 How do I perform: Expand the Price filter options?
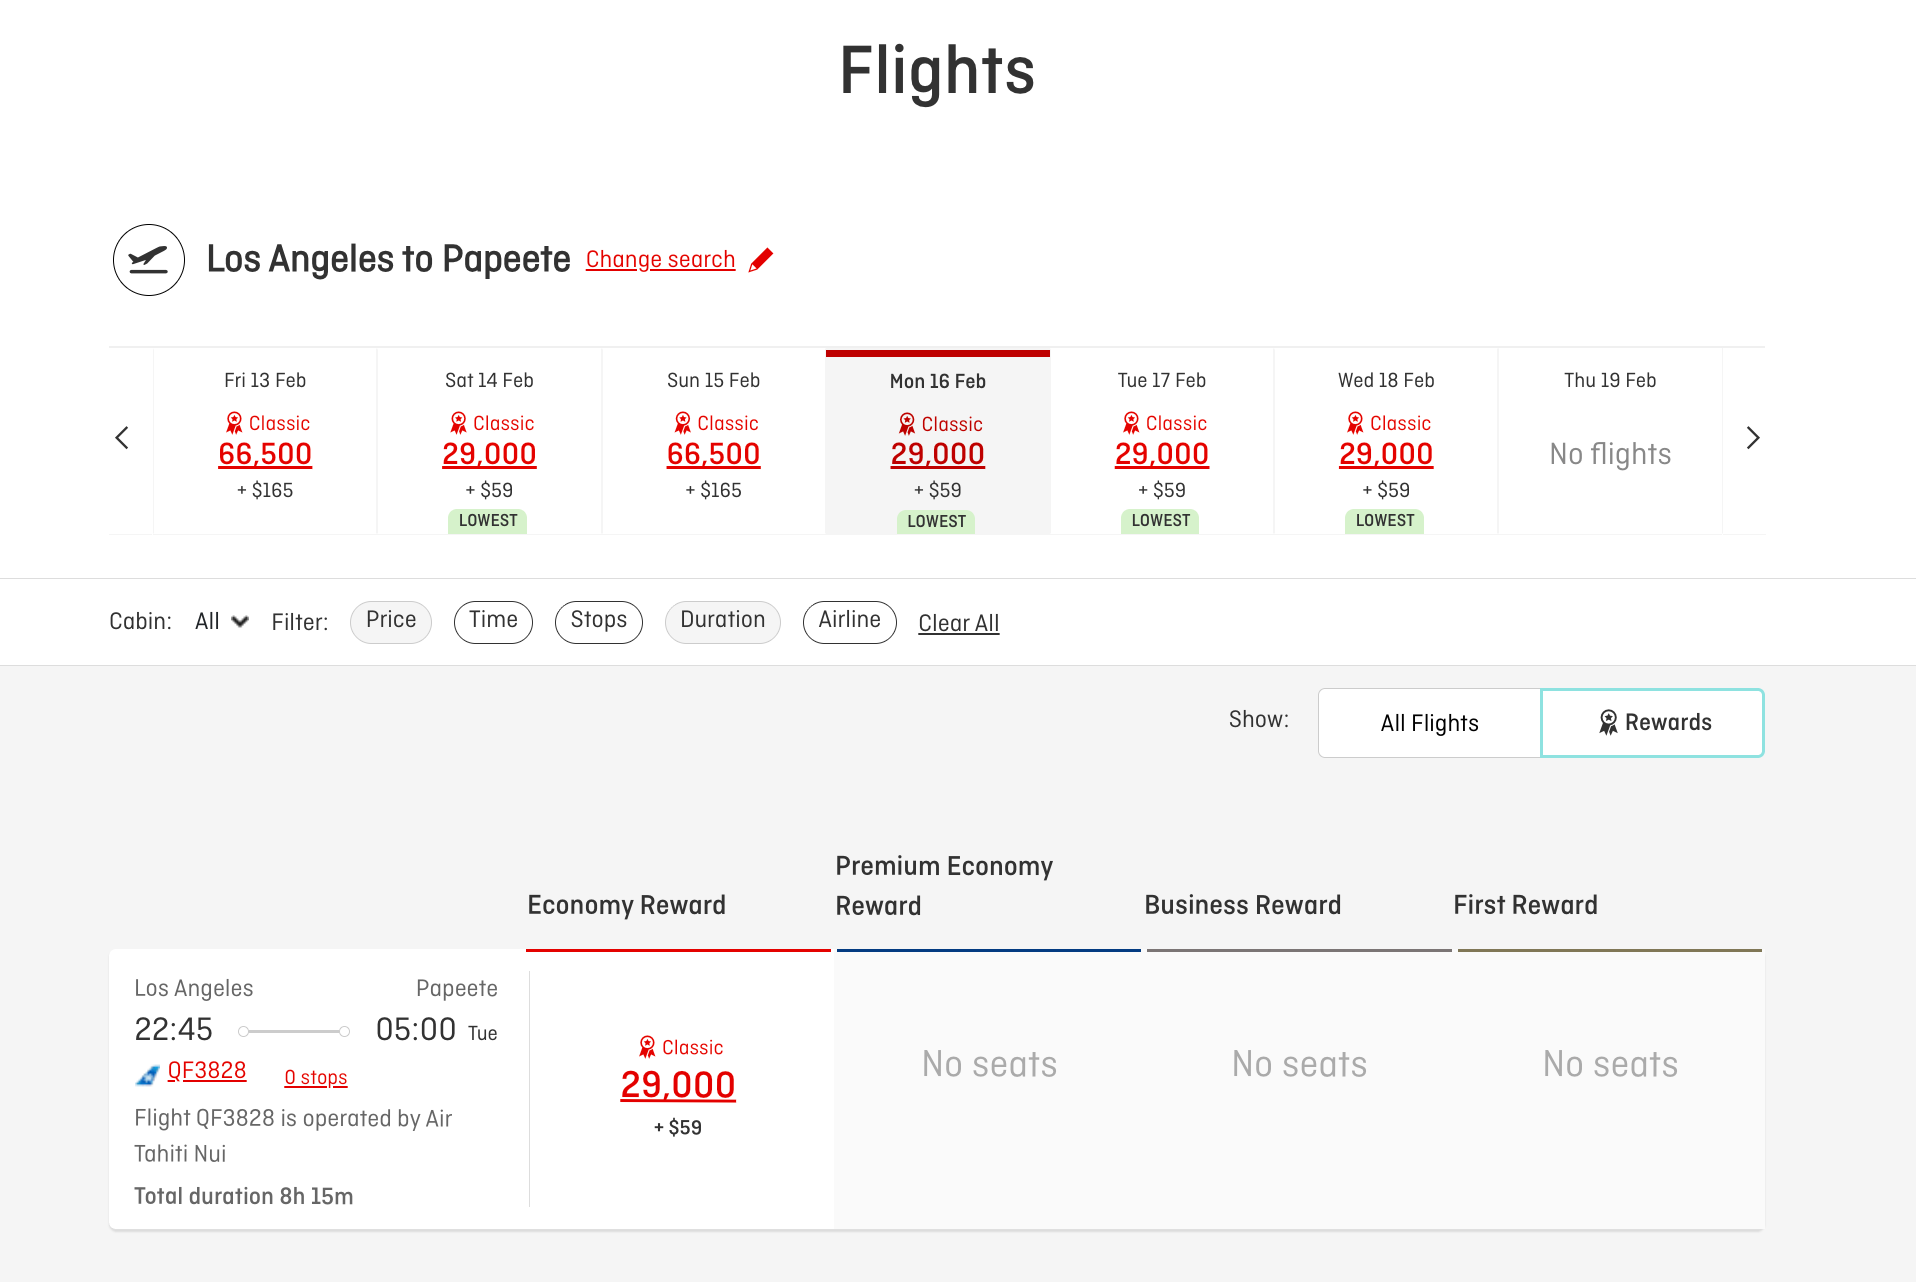coord(390,621)
